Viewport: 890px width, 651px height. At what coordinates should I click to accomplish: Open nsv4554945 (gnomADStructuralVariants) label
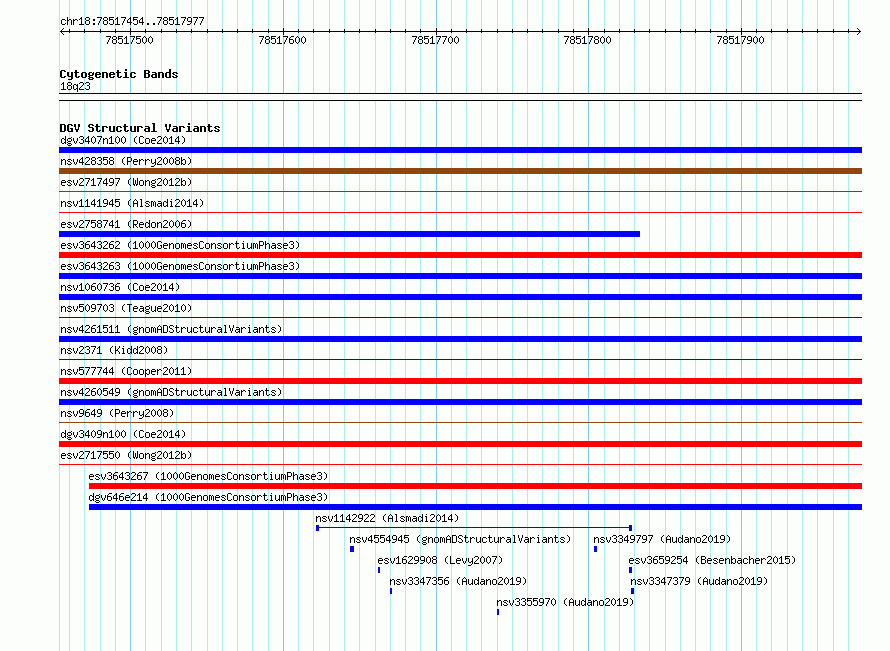click(460, 539)
